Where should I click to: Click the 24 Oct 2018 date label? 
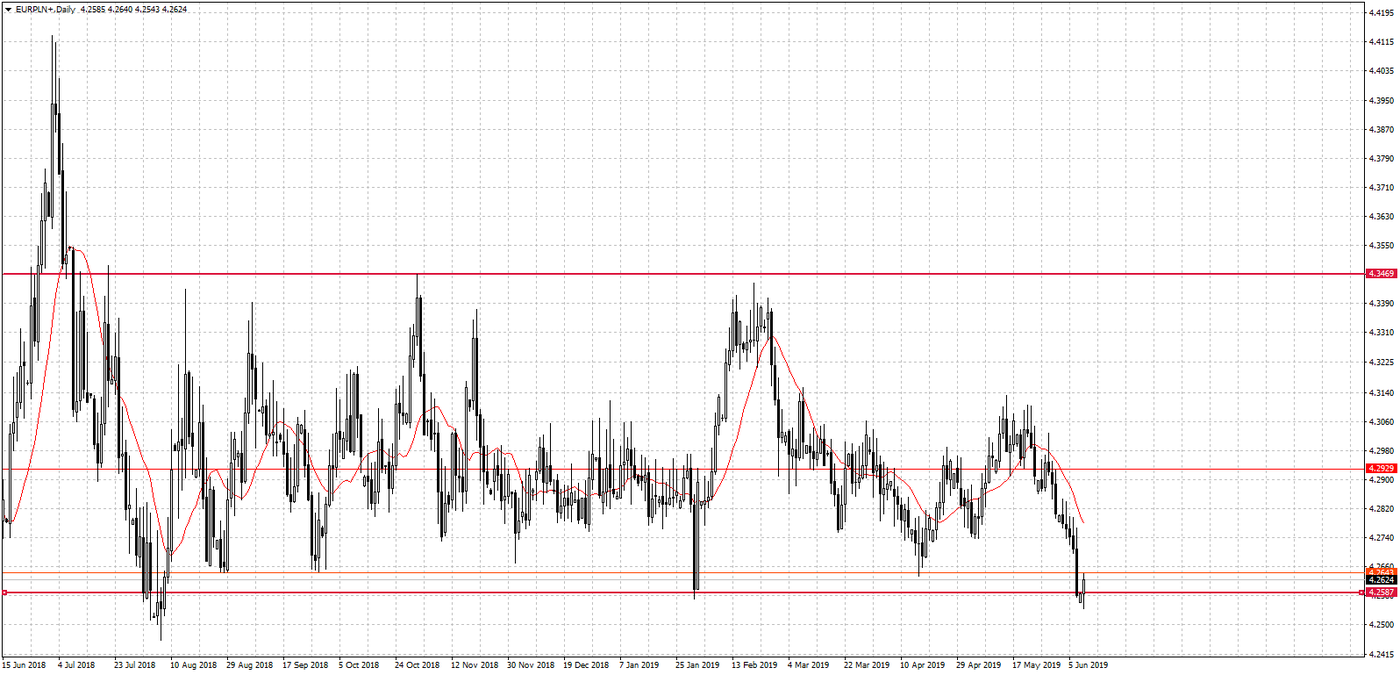tap(417, 664)
